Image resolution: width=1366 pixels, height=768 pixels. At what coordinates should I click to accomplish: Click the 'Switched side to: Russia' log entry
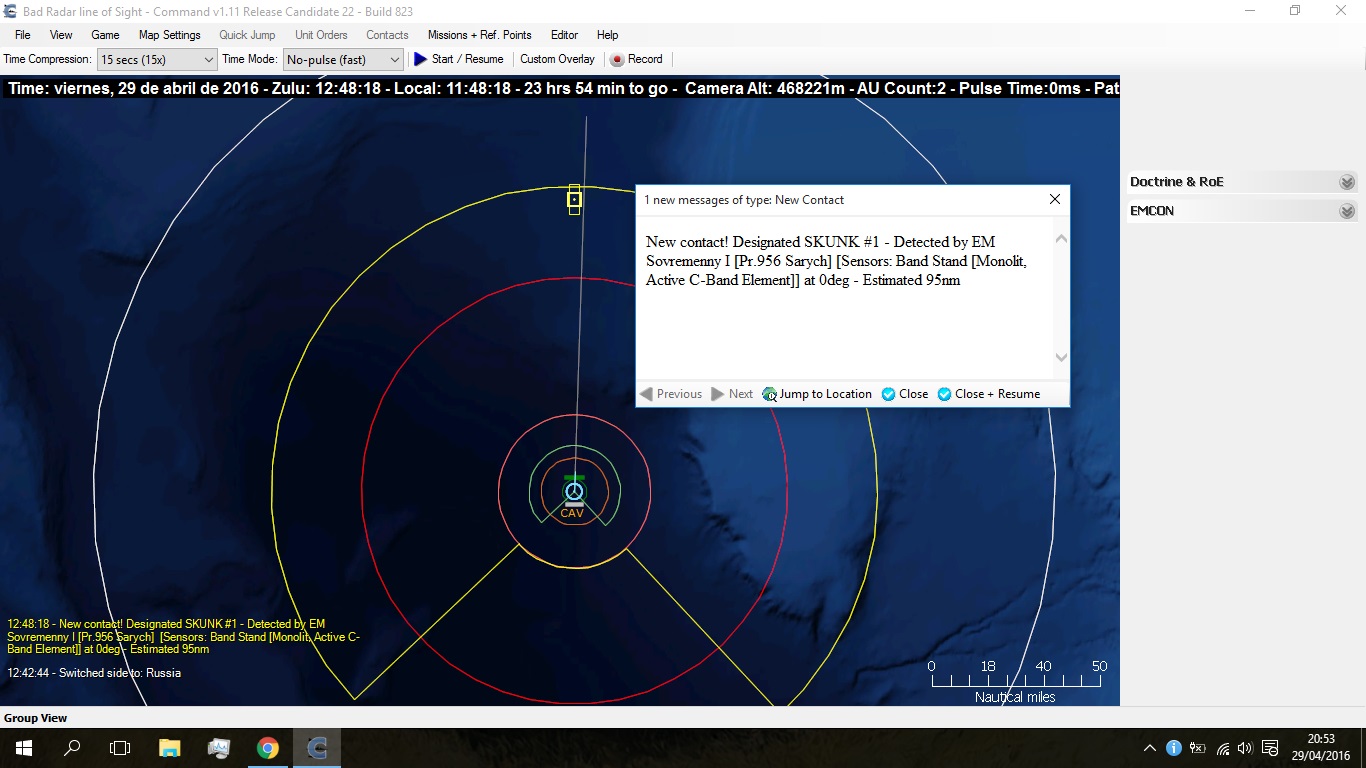94,673
